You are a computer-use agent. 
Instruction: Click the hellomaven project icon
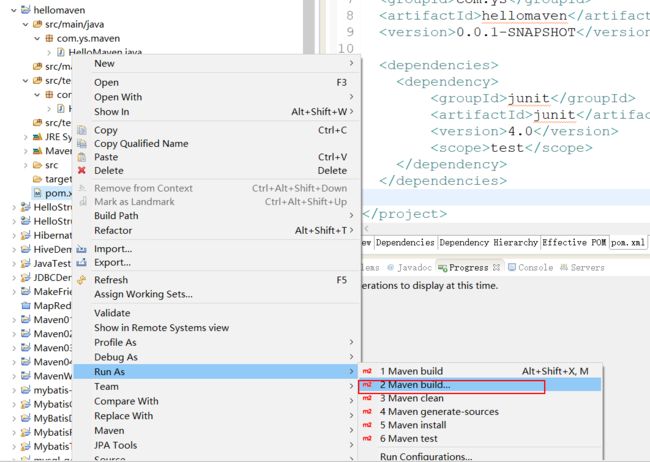pyautogui.click(x=26, y=10)
